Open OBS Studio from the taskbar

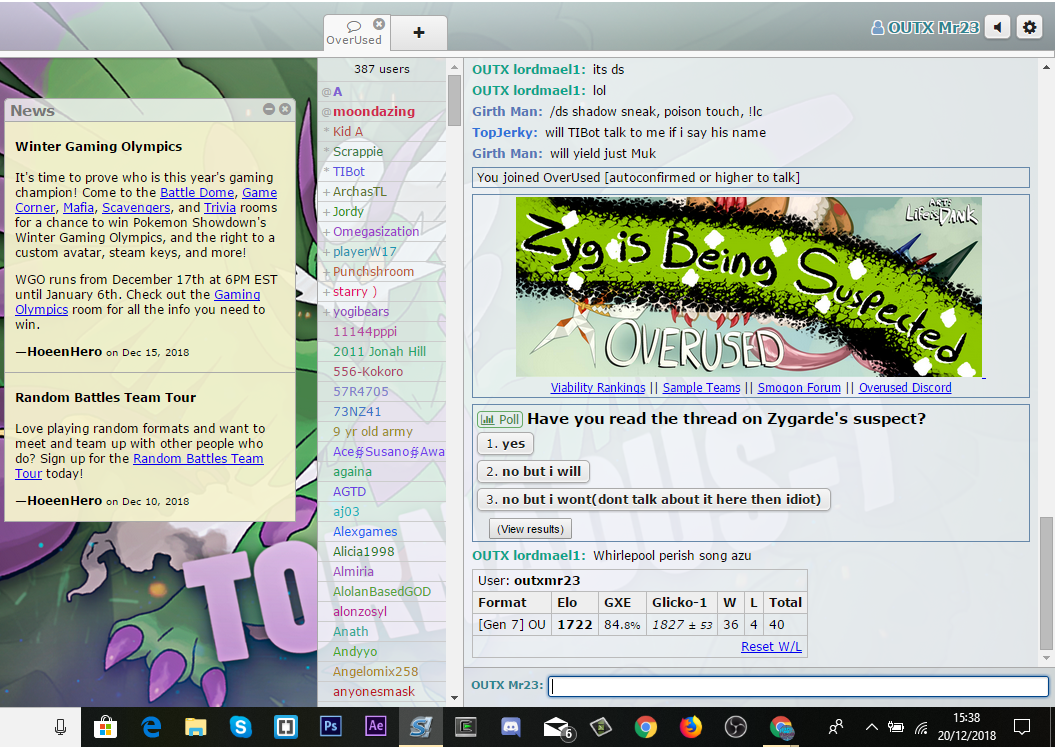point(736,727)
